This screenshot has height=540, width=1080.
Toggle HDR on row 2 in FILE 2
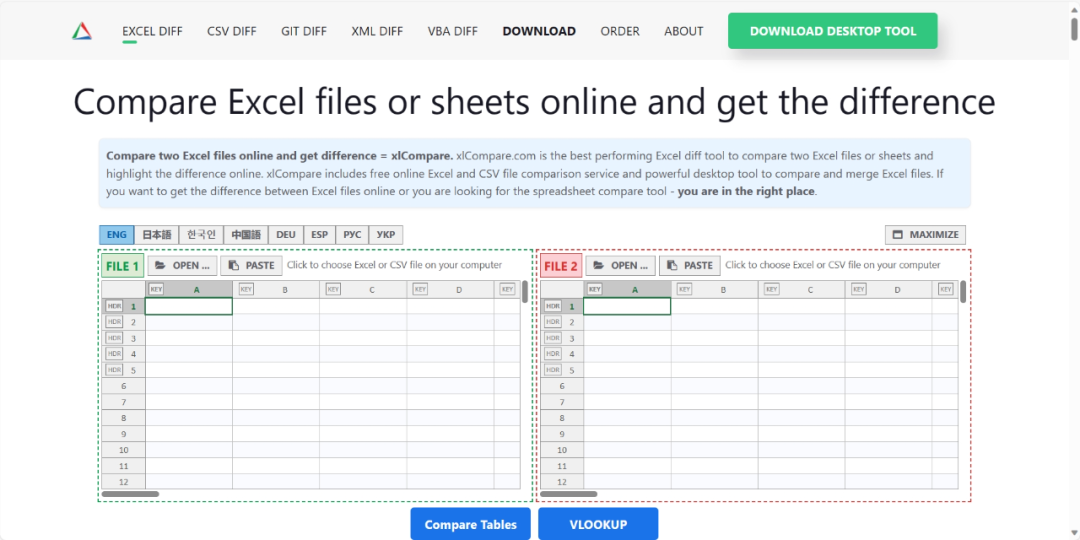(x=552, y=322)
